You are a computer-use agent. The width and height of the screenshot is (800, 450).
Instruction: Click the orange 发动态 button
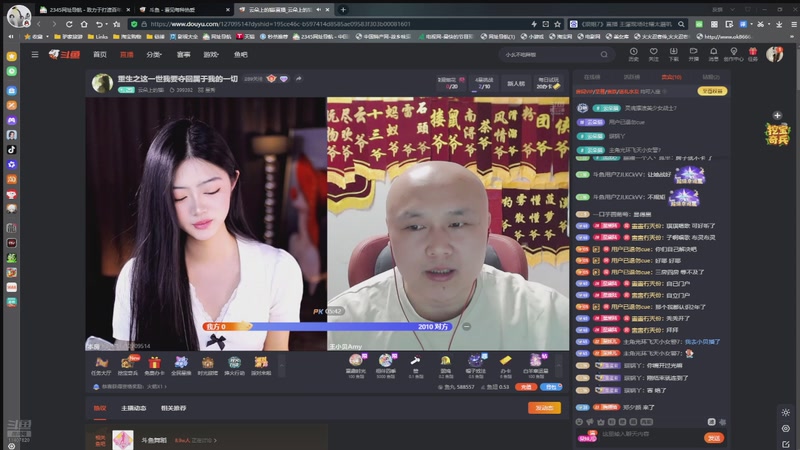click(x=544, y=408)
